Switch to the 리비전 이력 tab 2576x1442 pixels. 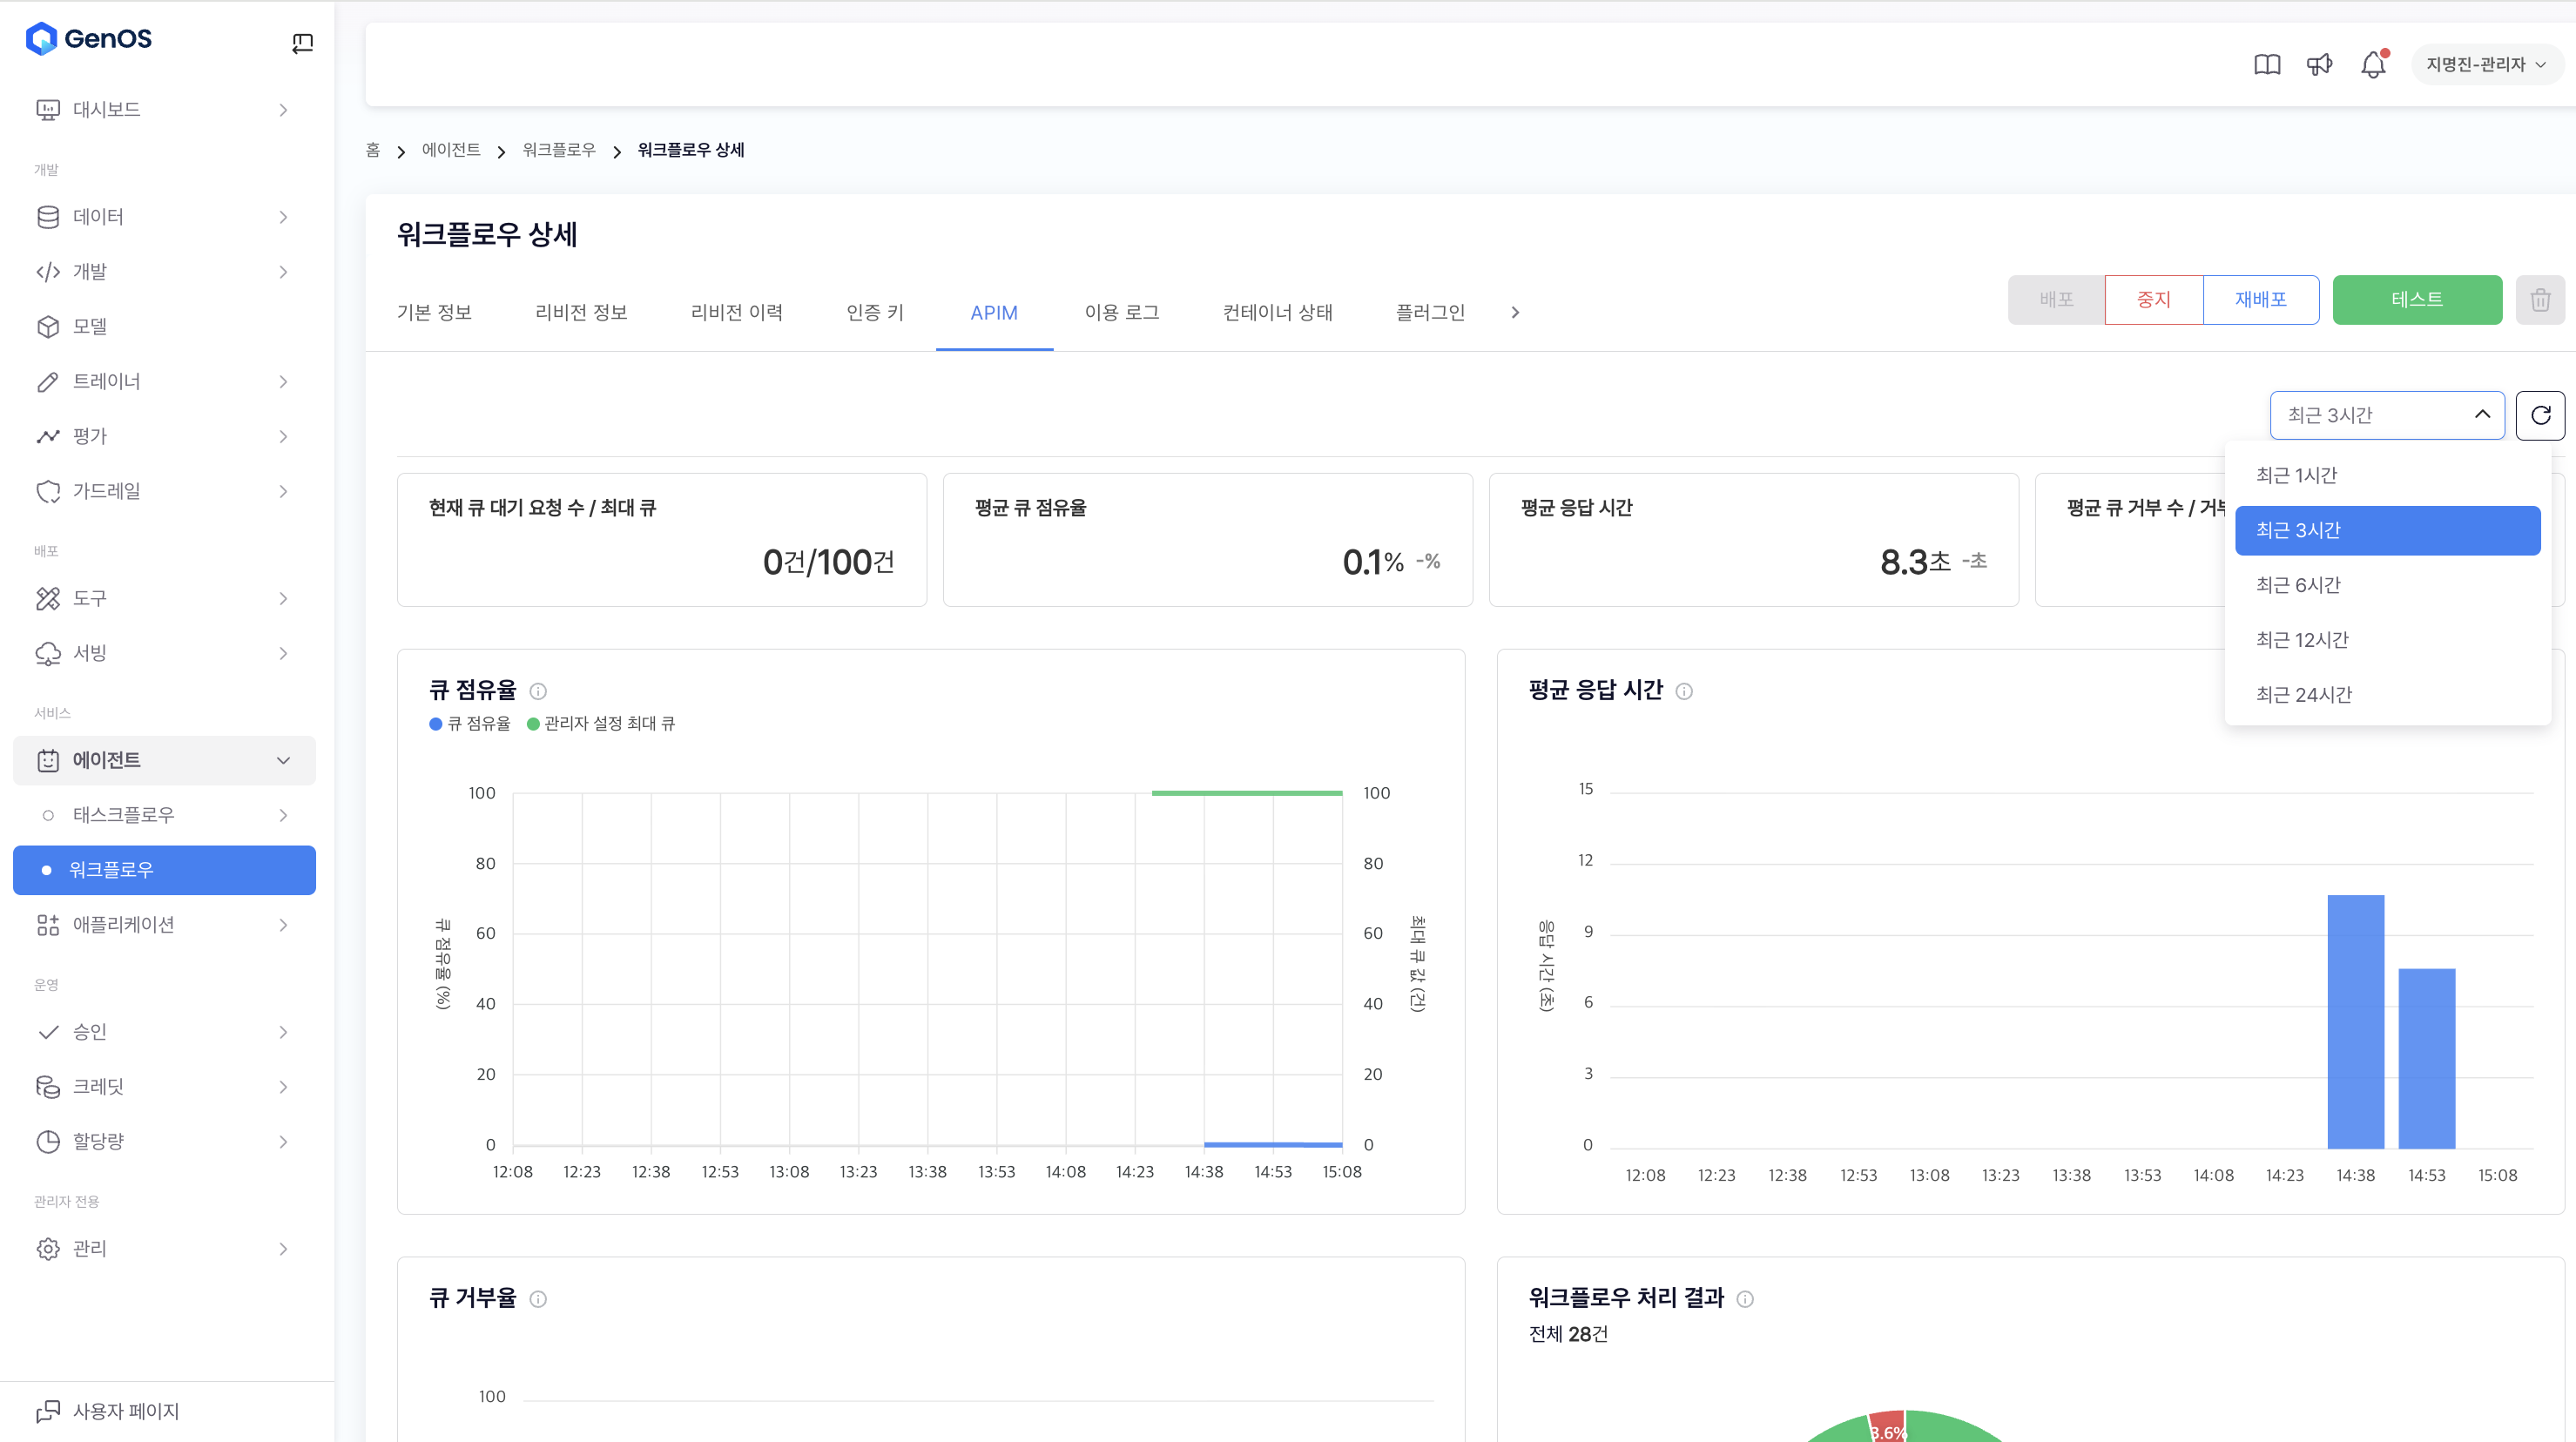tap(737, 313)
